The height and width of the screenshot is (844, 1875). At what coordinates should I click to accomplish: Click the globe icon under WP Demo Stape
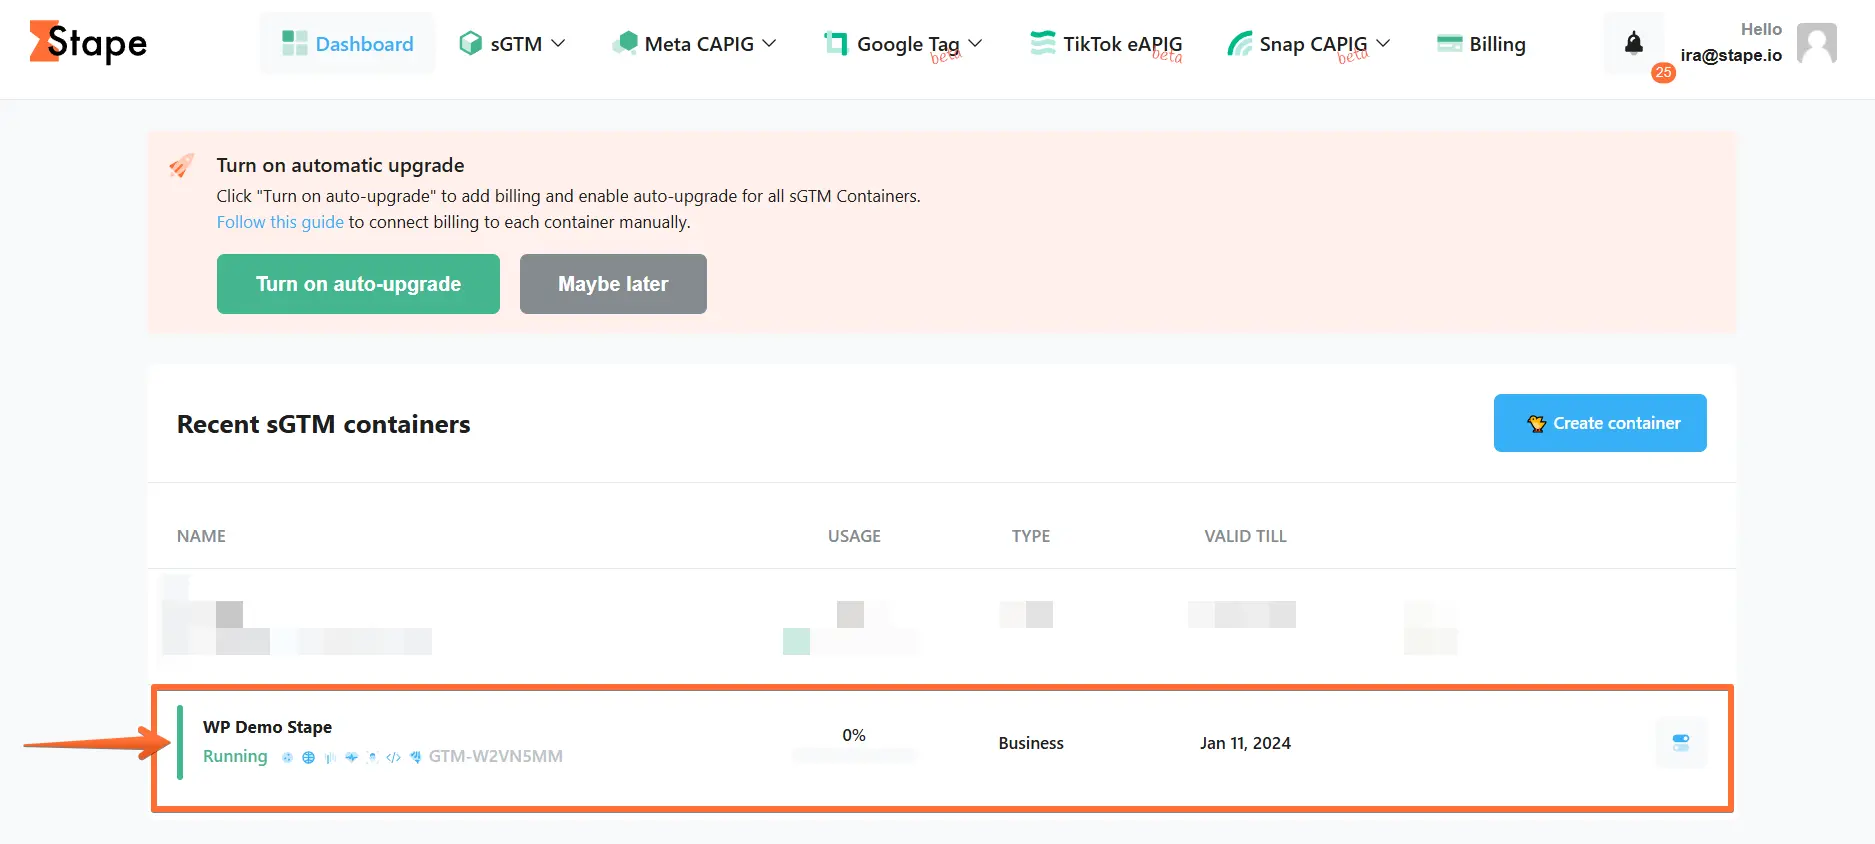pyautogui.click(x=308, y=758)
